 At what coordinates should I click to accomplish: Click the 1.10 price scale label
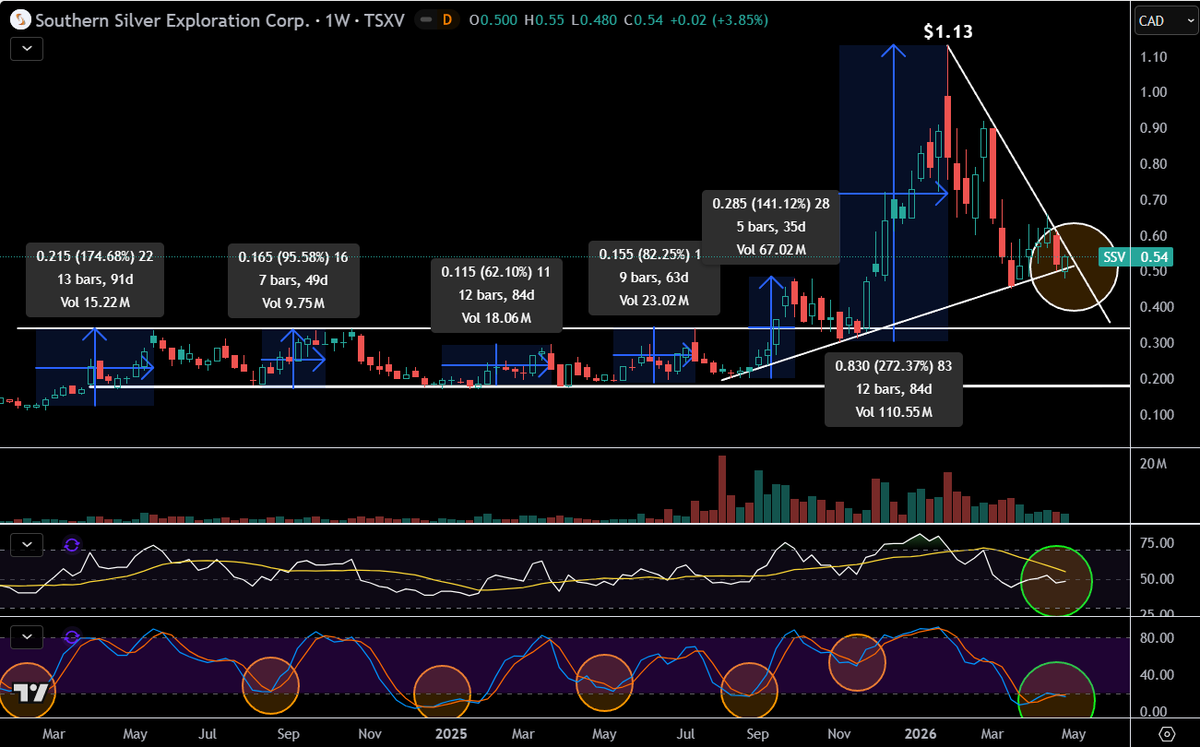pyautogui.click(x=1155, y=57)
